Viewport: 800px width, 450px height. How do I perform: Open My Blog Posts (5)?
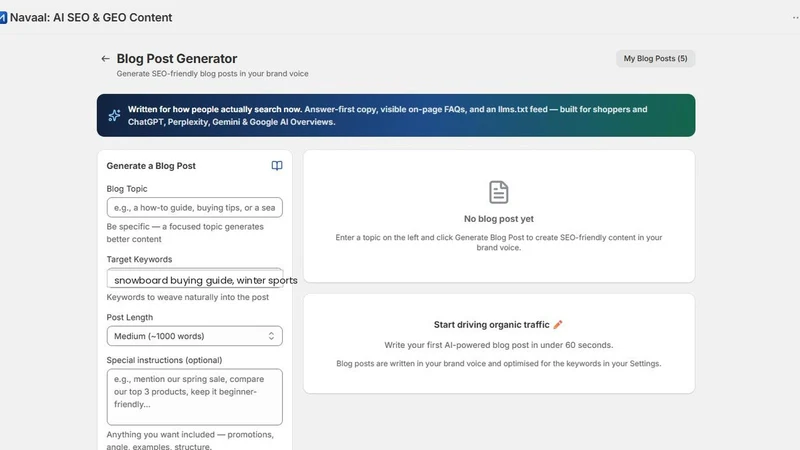[655, 59]
